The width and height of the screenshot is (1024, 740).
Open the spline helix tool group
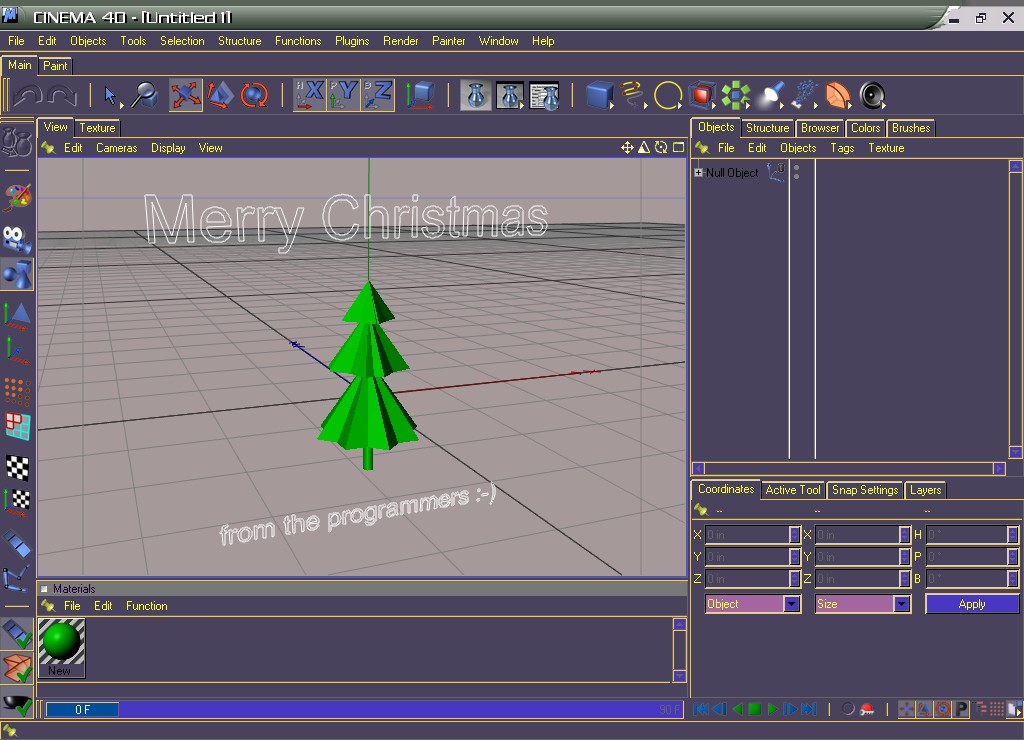tap(633, 95)
